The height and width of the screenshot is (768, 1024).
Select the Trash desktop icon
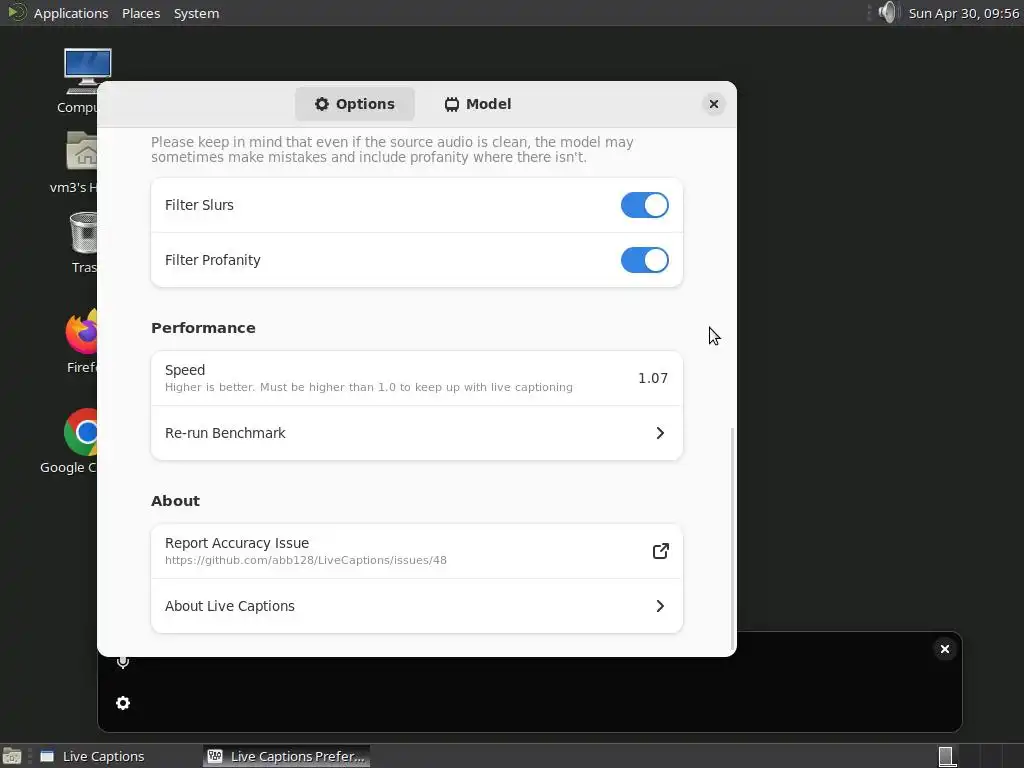tap(84, 242)
